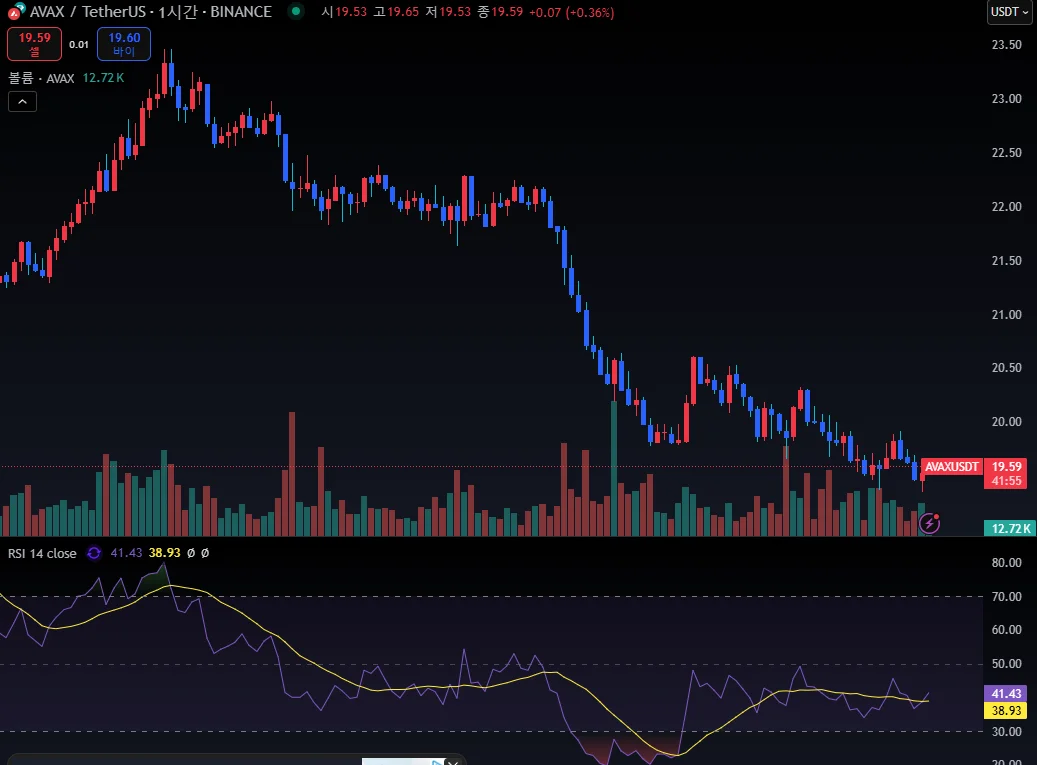This screenshot has width=1037, height=765.
Task: Click the 12.72 K volume scale label
Action: point(1010,528)
